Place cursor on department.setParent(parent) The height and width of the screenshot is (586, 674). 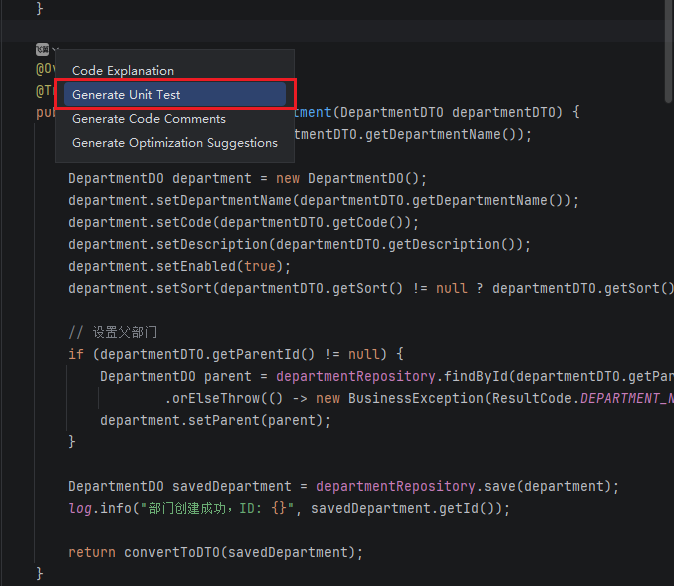[x=215, y=421]
